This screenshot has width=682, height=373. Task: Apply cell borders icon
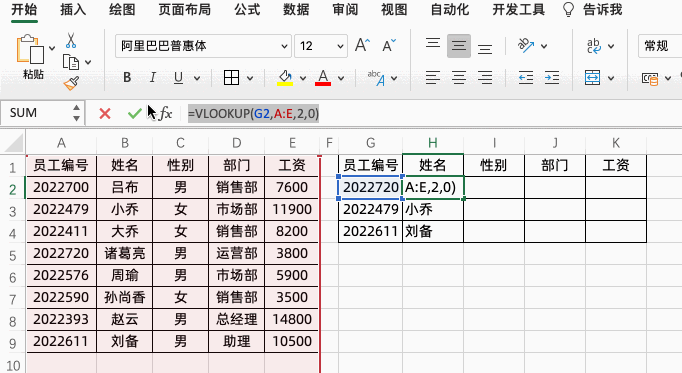pyautogui.click(x=231, y=78)
